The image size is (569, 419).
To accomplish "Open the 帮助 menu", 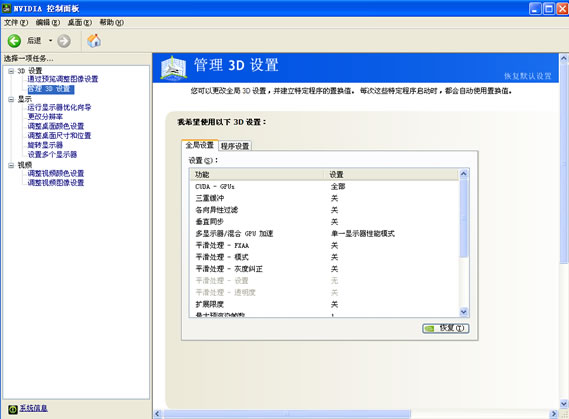I will [111, 22].
